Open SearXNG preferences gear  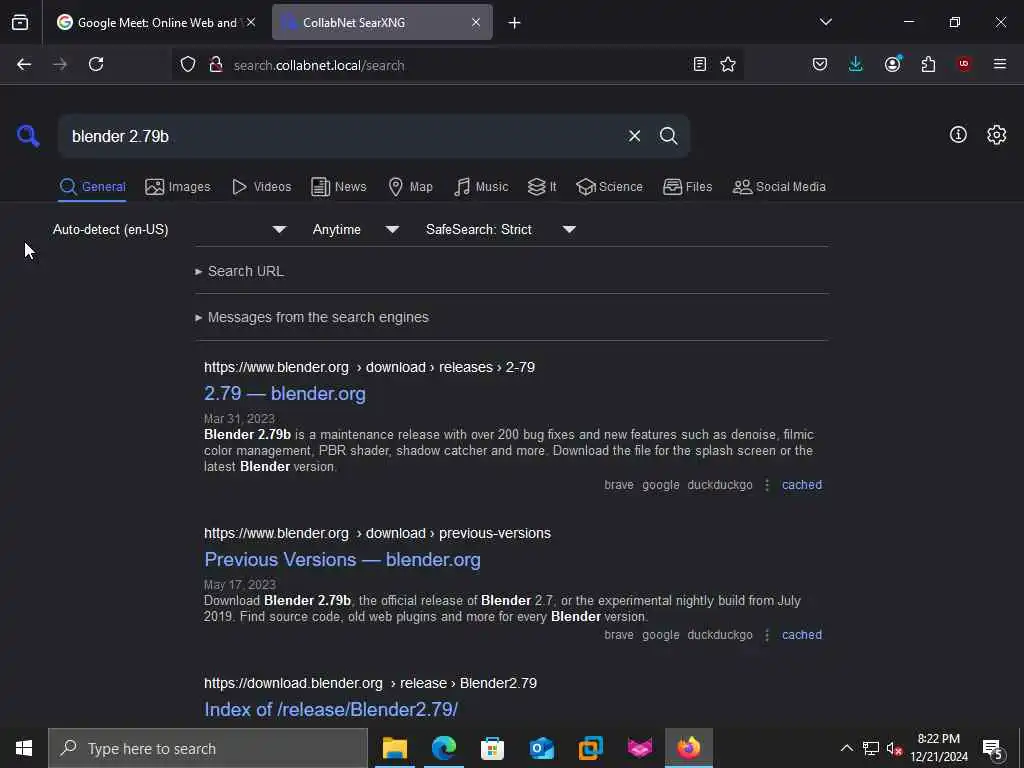[996, 135]
